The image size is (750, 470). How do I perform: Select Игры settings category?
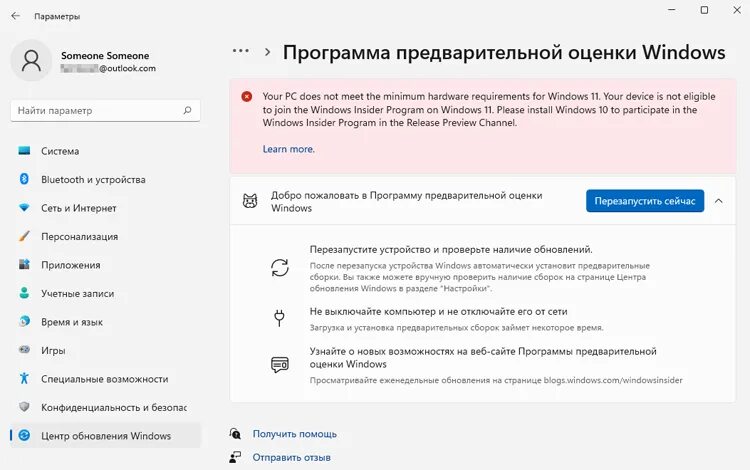pyautogui.click(x=106, y=350)
